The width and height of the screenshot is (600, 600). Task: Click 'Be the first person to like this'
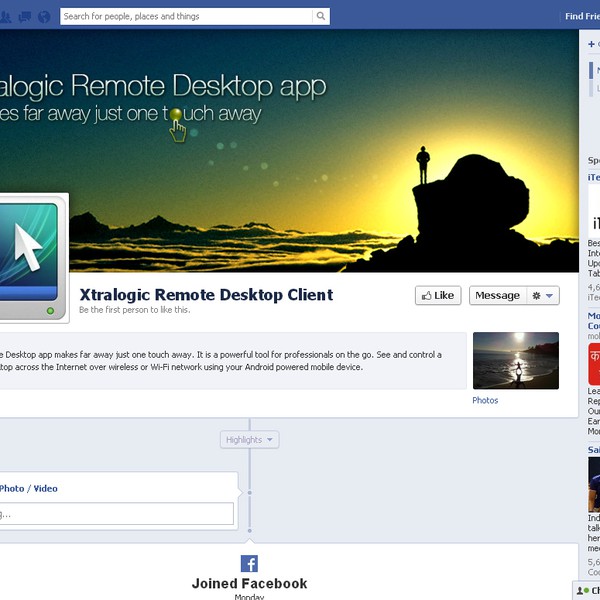pyautogui.click(x=134, y=310)
